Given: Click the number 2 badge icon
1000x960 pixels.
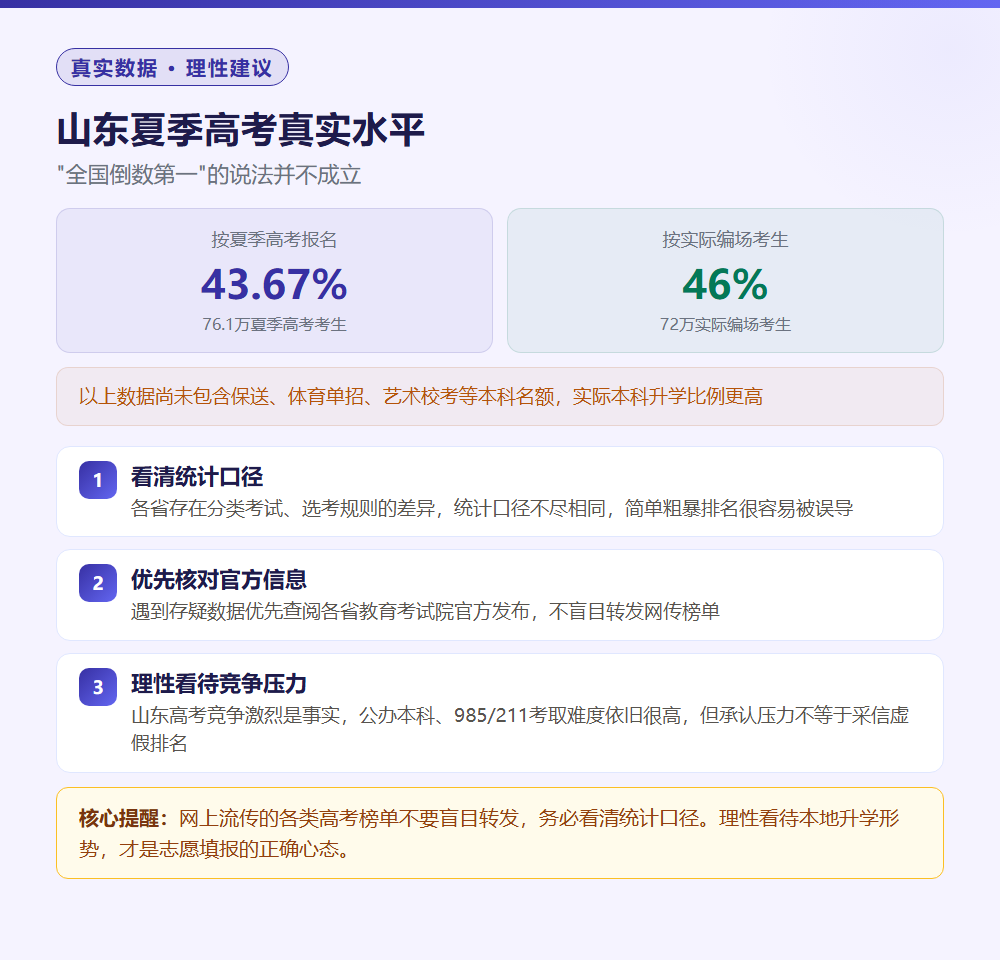Looking at the screenshot, I should (x=98, y=583).
